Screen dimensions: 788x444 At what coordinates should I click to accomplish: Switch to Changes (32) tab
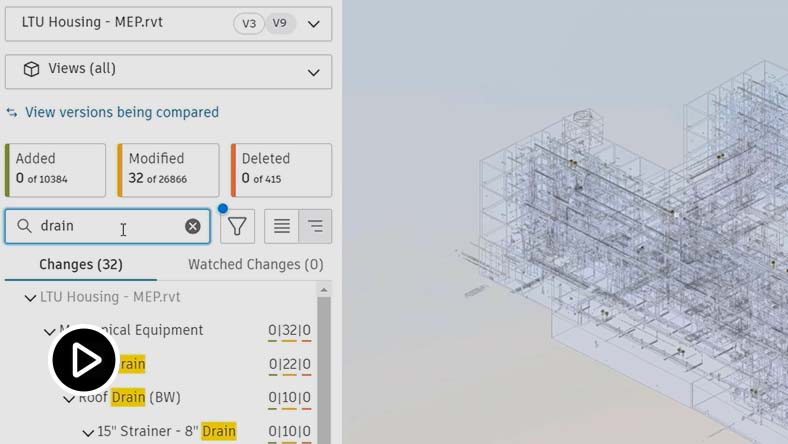pos(81,264)
